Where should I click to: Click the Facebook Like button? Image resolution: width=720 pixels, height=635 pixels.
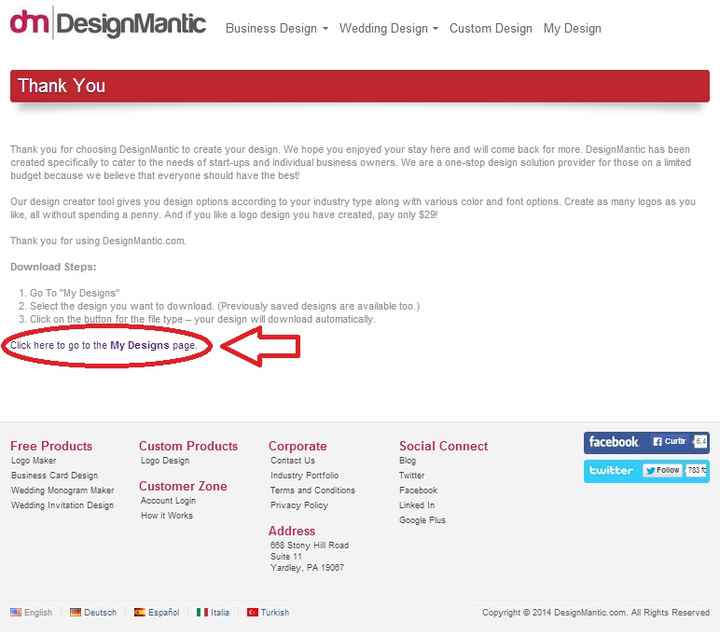coord(670,442)
